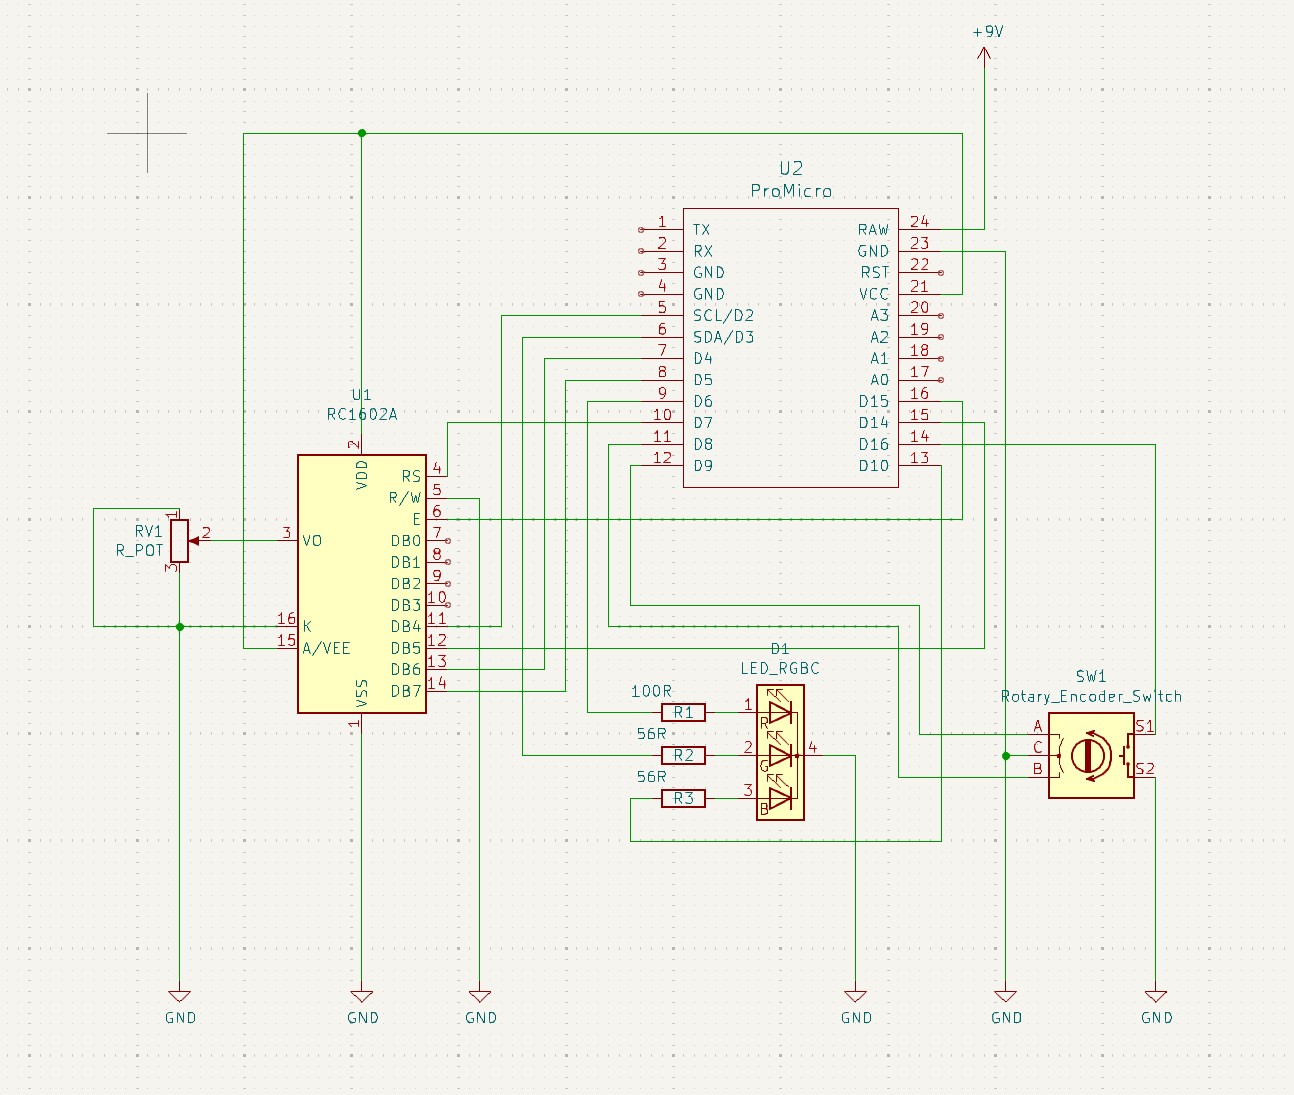Select the +9V power arrow symbol
This screenshot has height=1095, width=1294.
pos(984,55)
